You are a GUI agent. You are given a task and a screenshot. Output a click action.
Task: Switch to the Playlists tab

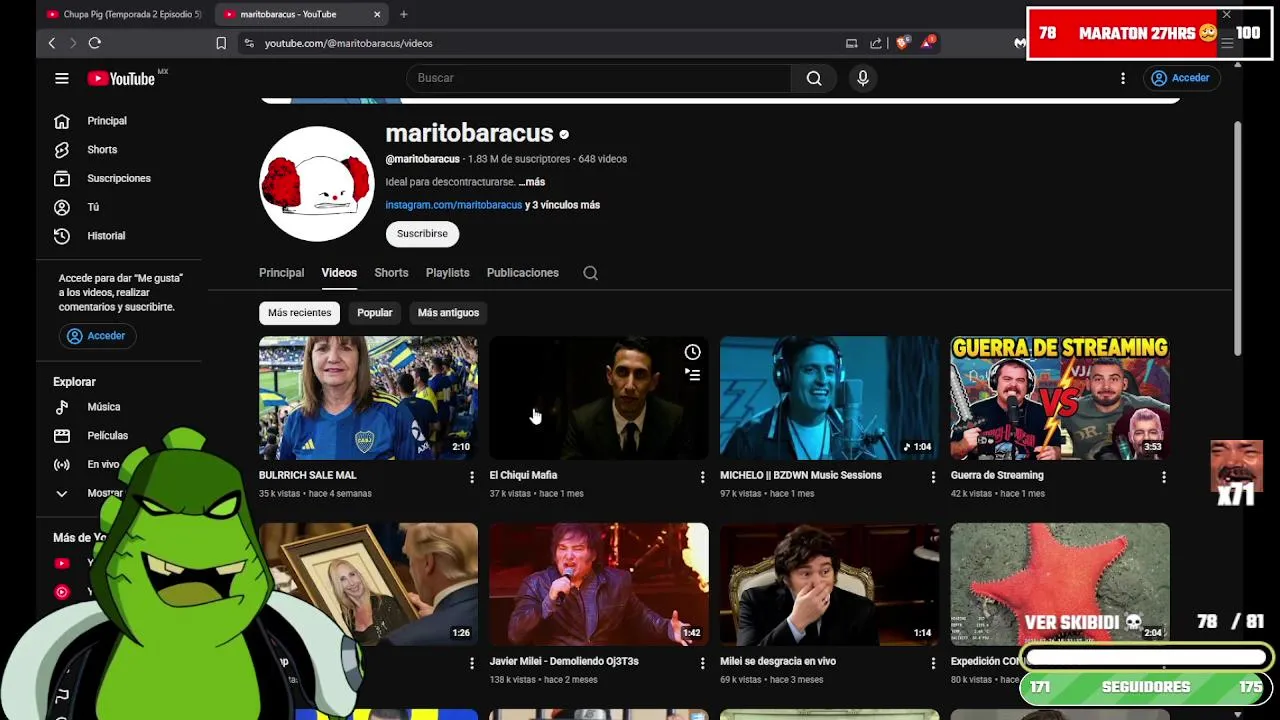[x=447, y=273]
